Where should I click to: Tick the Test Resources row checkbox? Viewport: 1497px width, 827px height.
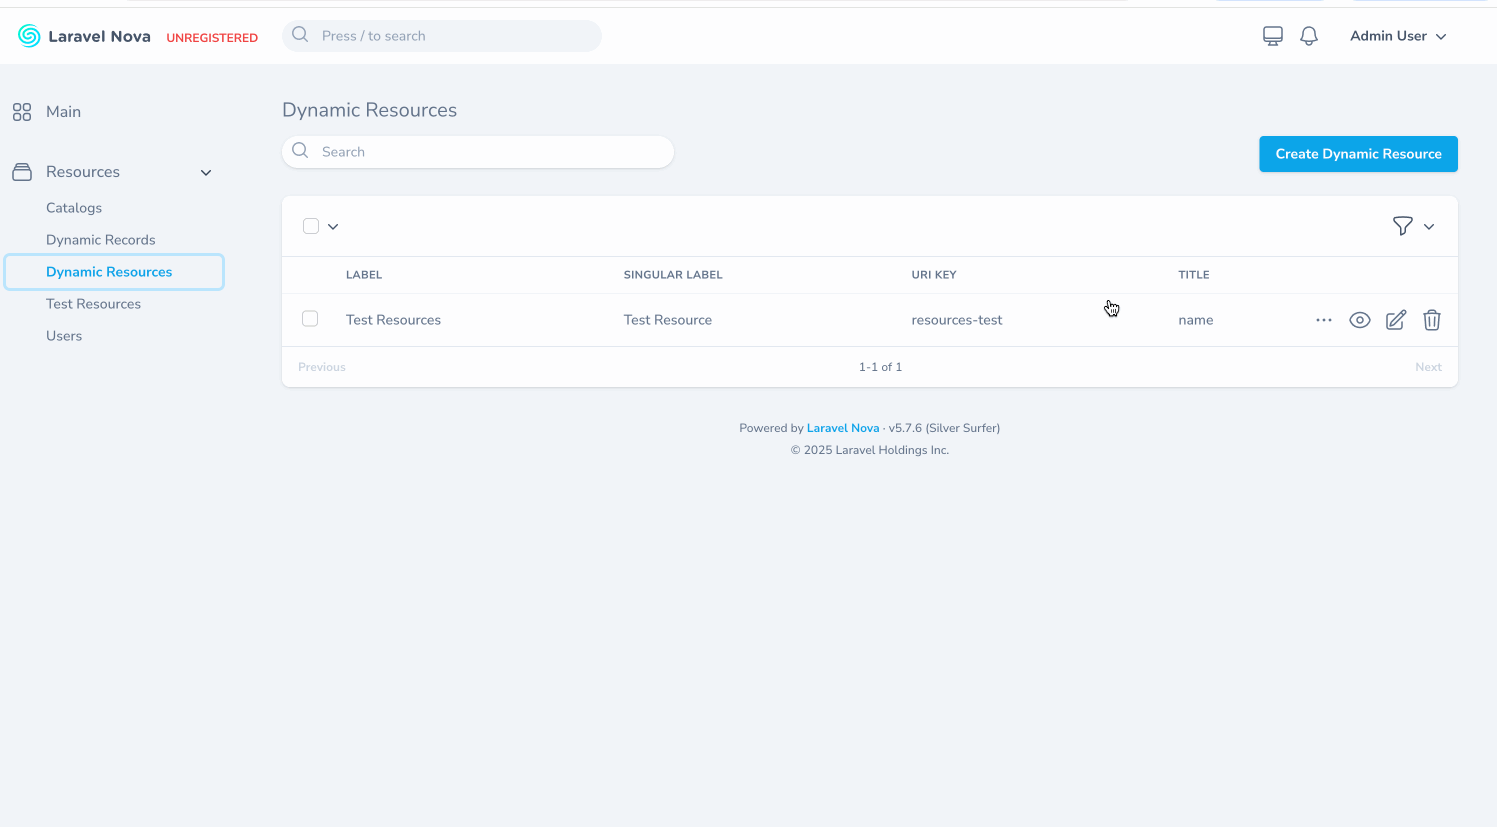click(x=310, y=319)
